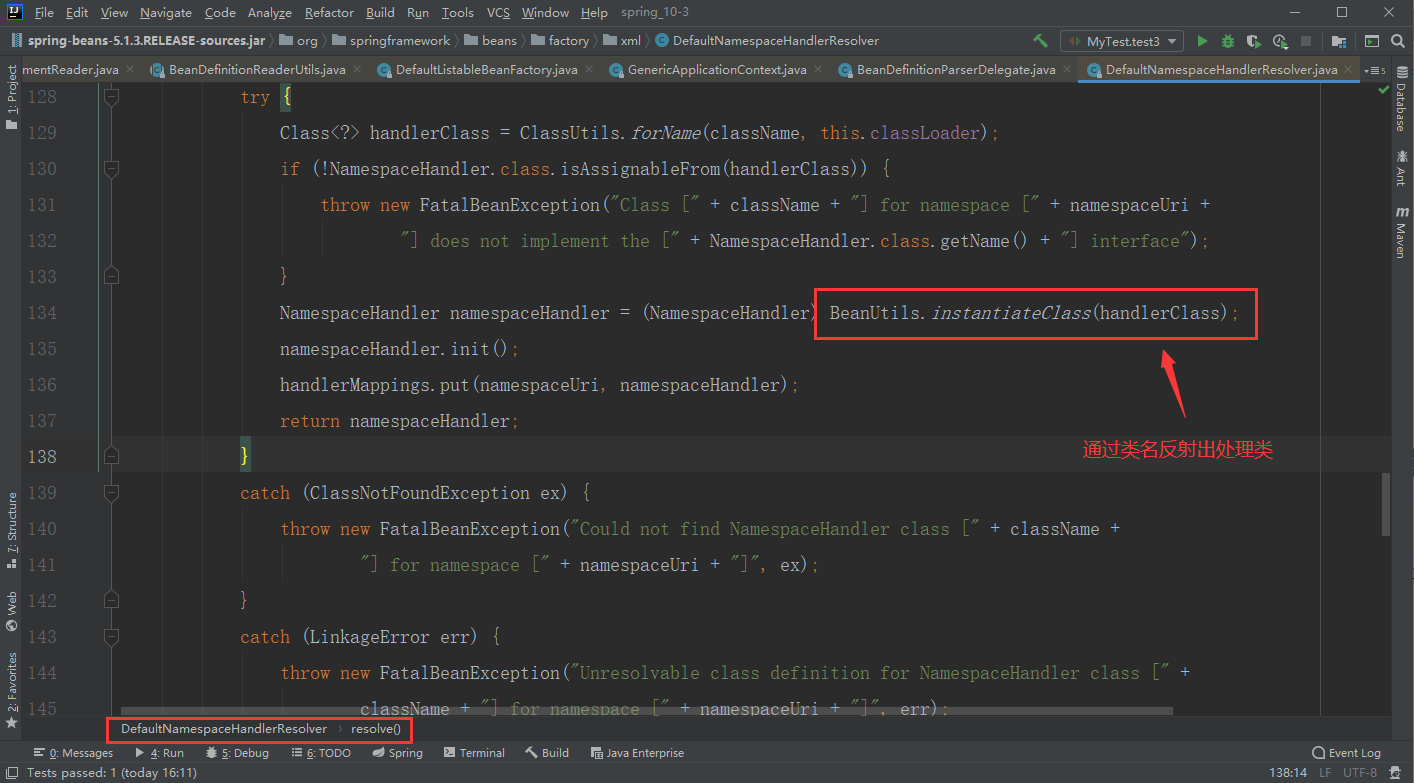The image size is (1414, 783).
Task: Change the UTF-8 file encoding
Action: click(x=1360, y=773)
